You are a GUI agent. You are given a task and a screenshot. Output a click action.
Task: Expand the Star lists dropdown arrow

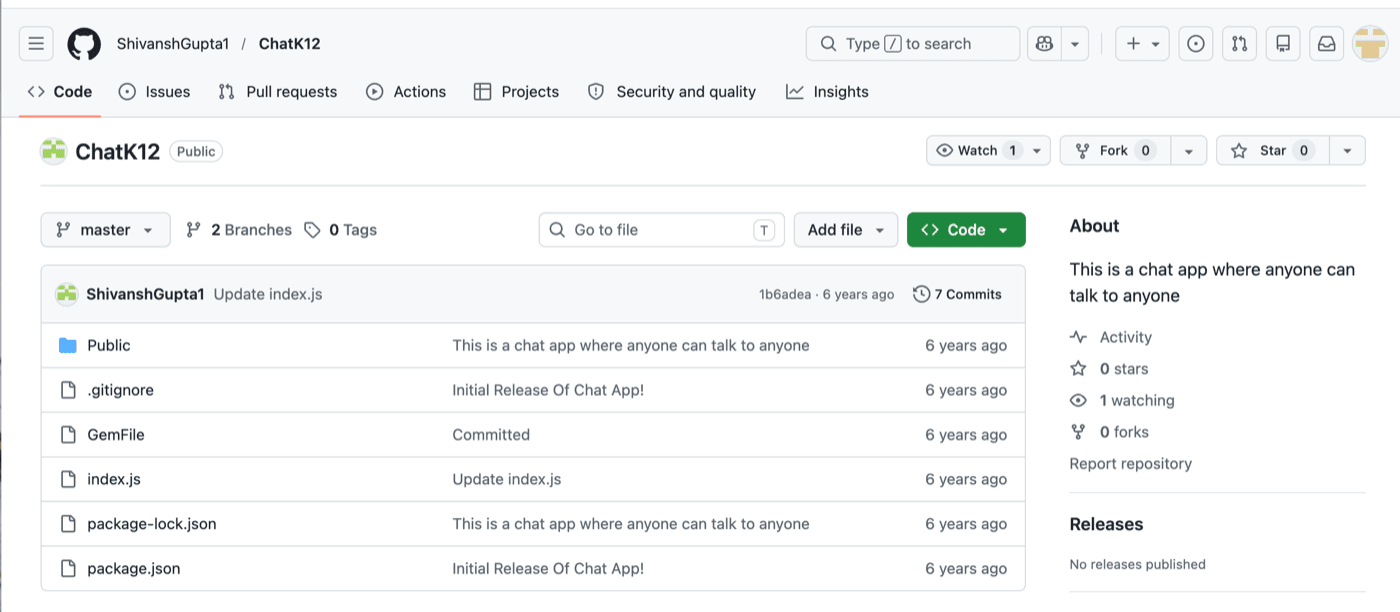[1347, 150]
